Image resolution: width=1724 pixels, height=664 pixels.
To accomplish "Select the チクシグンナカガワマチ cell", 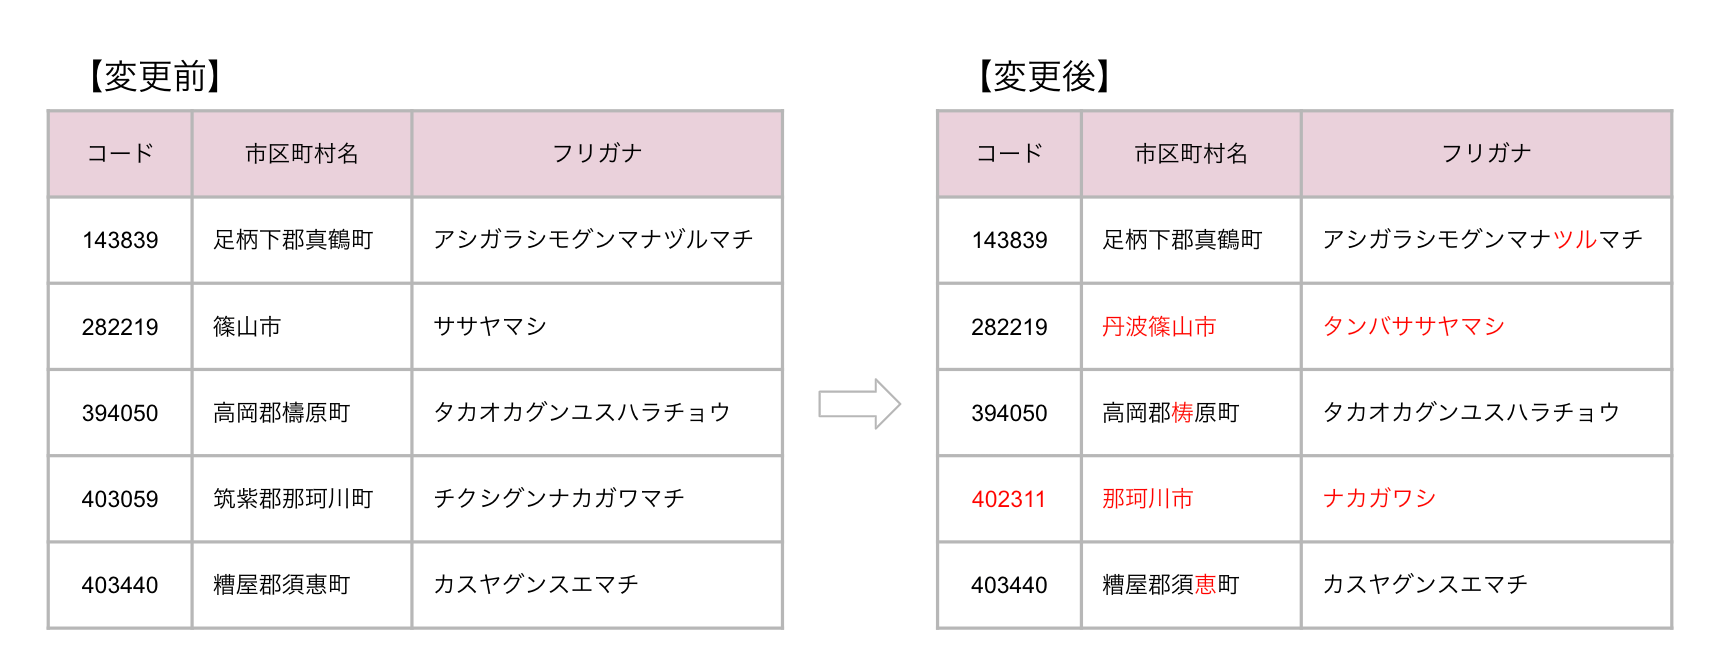I will pyautogui.click(x=559, y=499).
